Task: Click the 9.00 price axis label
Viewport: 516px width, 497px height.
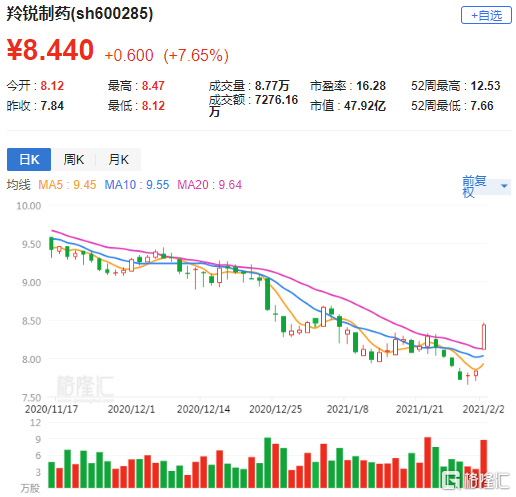Action: tap(31, 283)
